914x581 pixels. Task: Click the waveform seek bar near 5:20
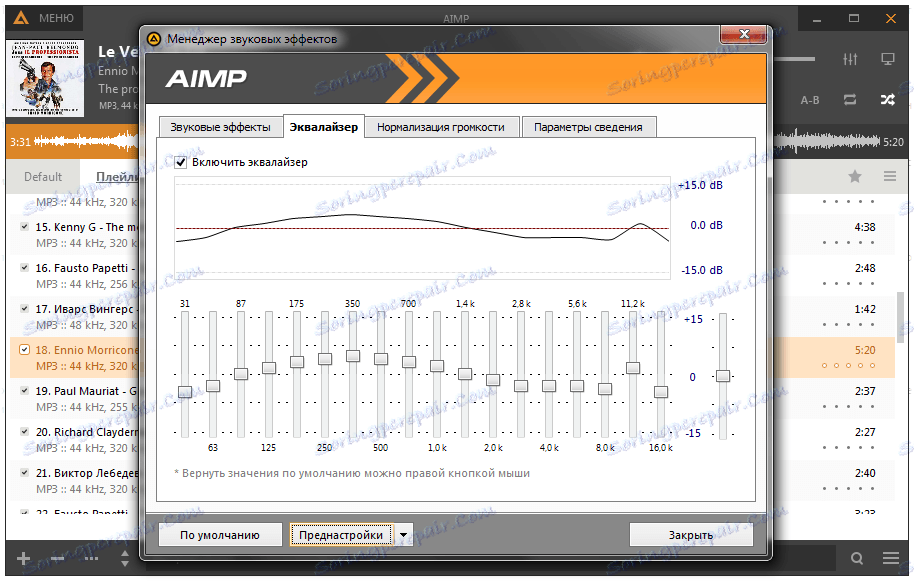[827, 142]
